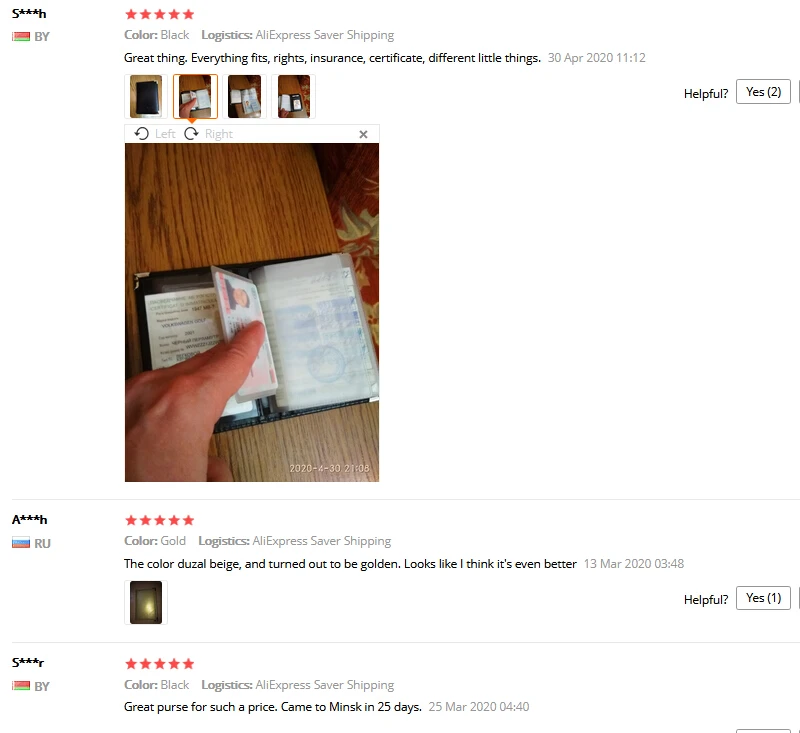
Task: Open the third review photo thumbnail
Action: (x=244, y=96)
